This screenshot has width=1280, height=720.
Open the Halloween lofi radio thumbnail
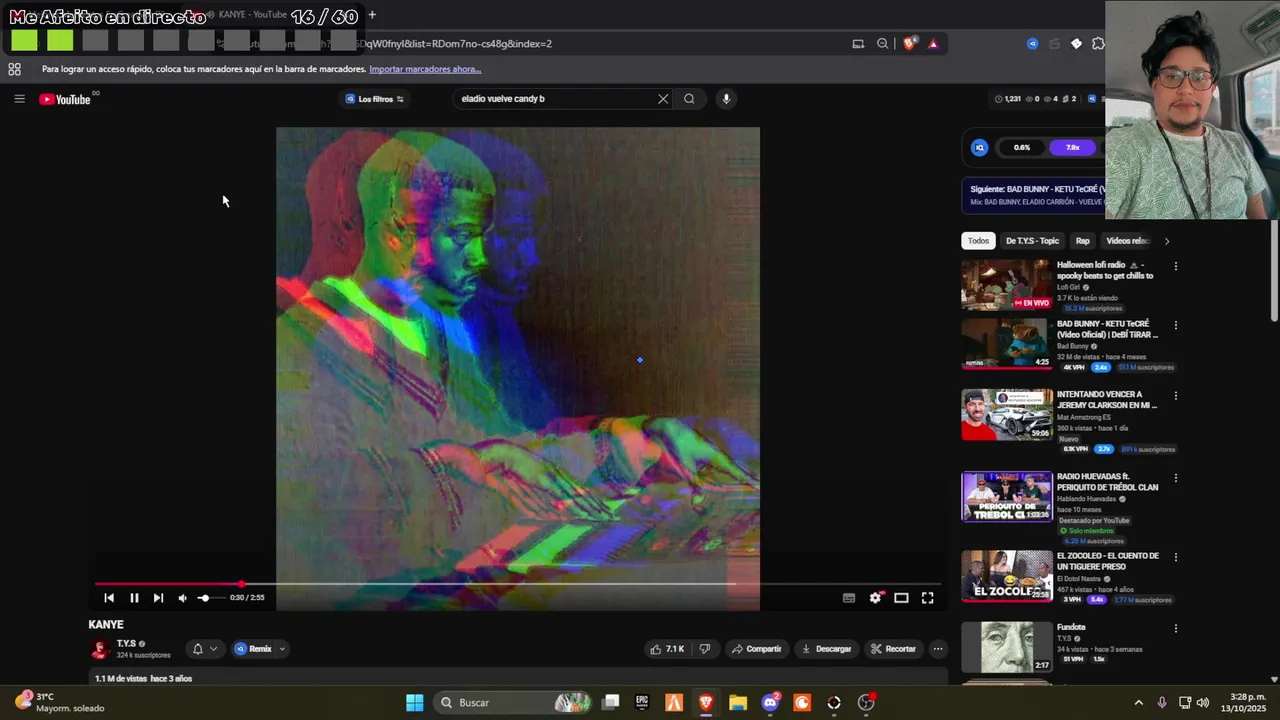(1007, 285)
